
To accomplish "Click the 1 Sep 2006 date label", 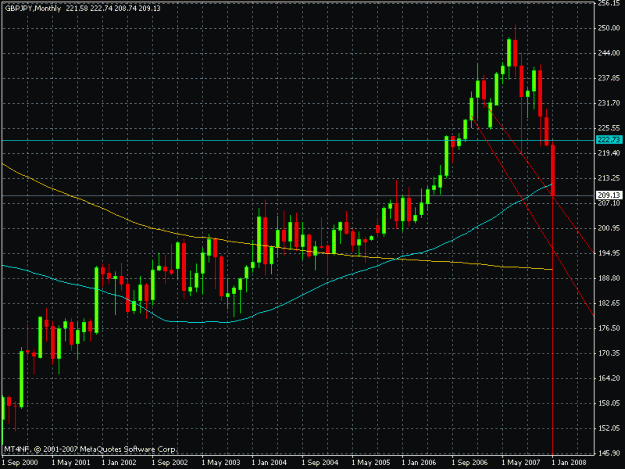I will coord(470,463).
